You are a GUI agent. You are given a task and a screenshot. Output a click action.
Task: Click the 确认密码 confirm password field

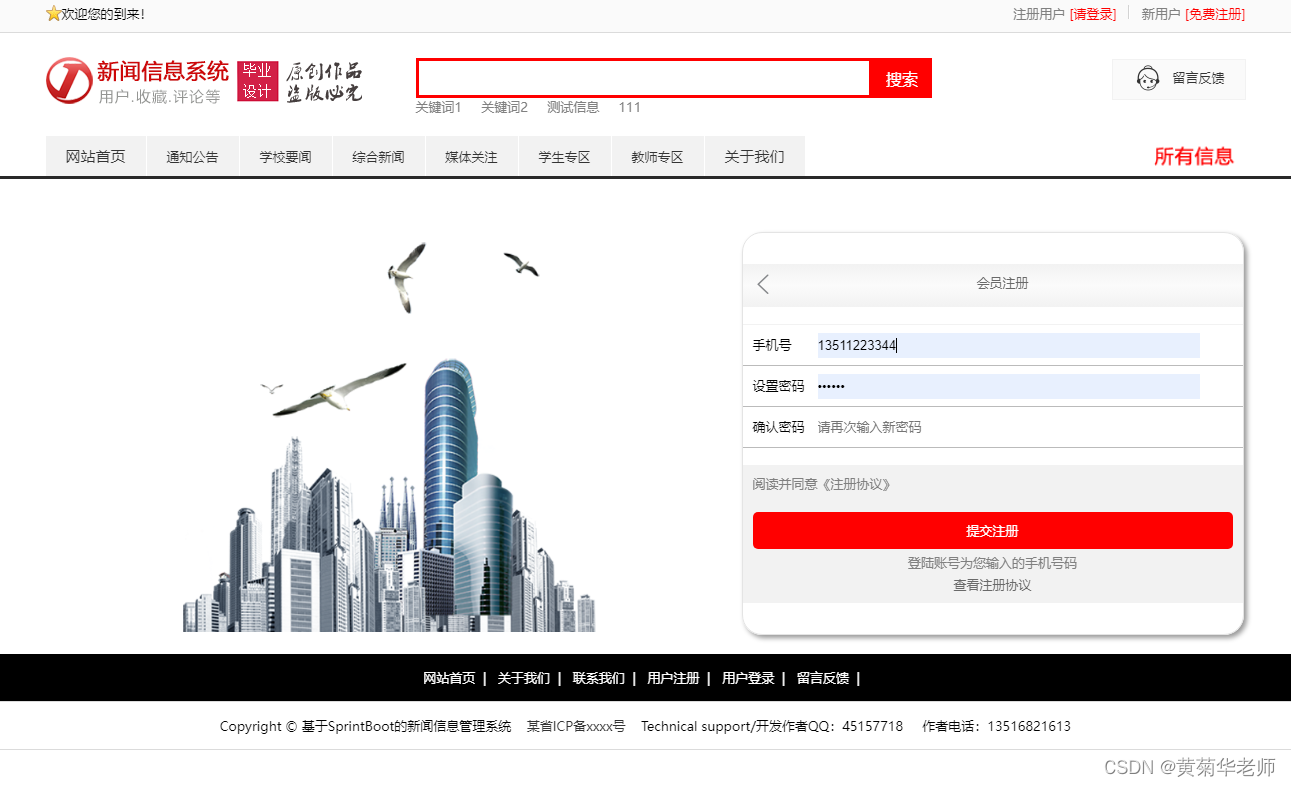coord(1000,427)
